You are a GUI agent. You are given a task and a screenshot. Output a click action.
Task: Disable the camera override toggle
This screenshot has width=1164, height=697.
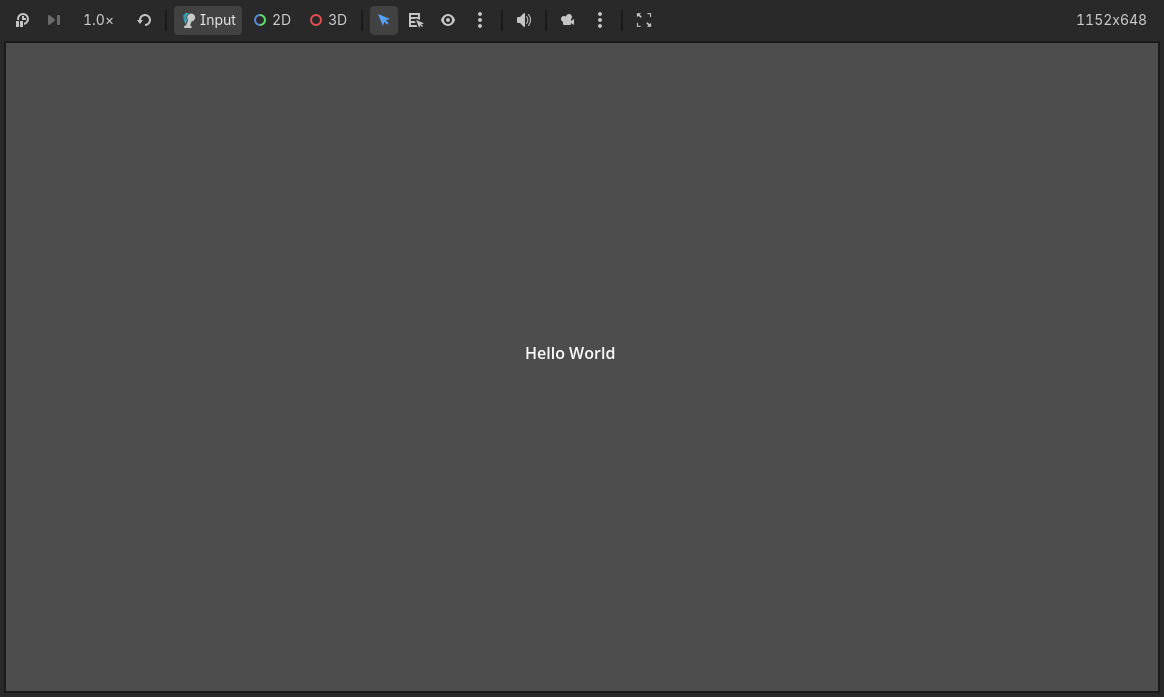[568, 20]
